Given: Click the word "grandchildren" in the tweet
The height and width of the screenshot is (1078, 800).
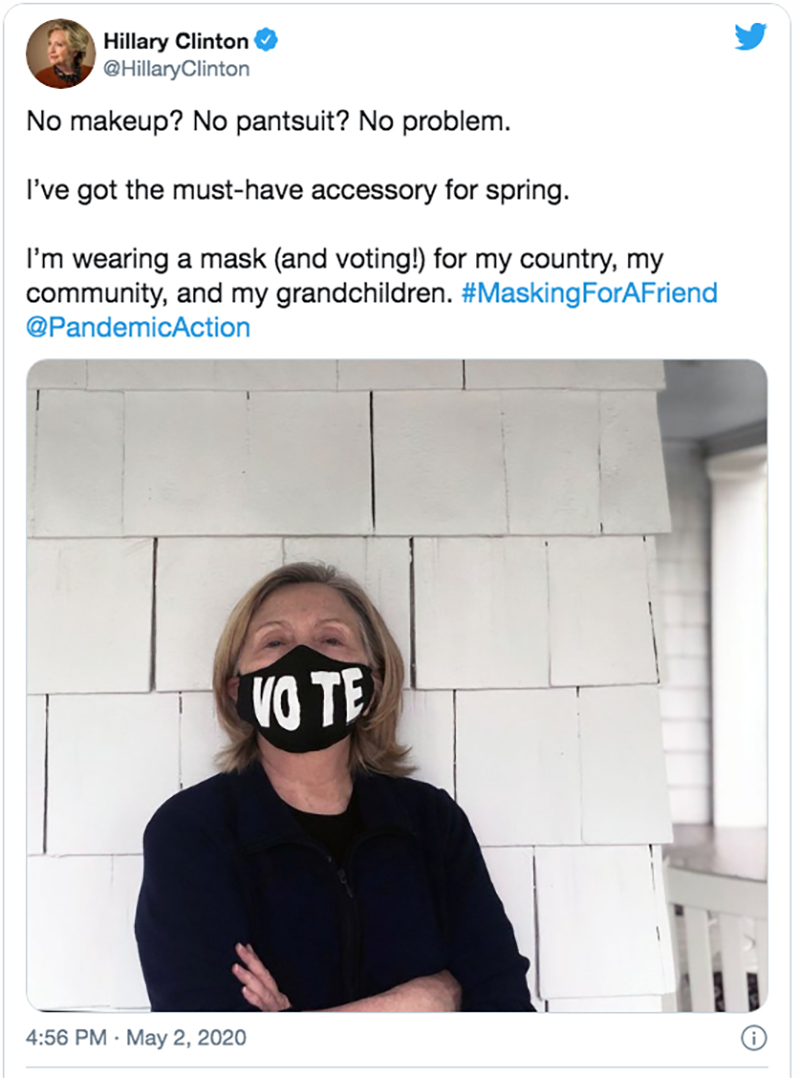Looking at the screenshot, I should [364, 294].
